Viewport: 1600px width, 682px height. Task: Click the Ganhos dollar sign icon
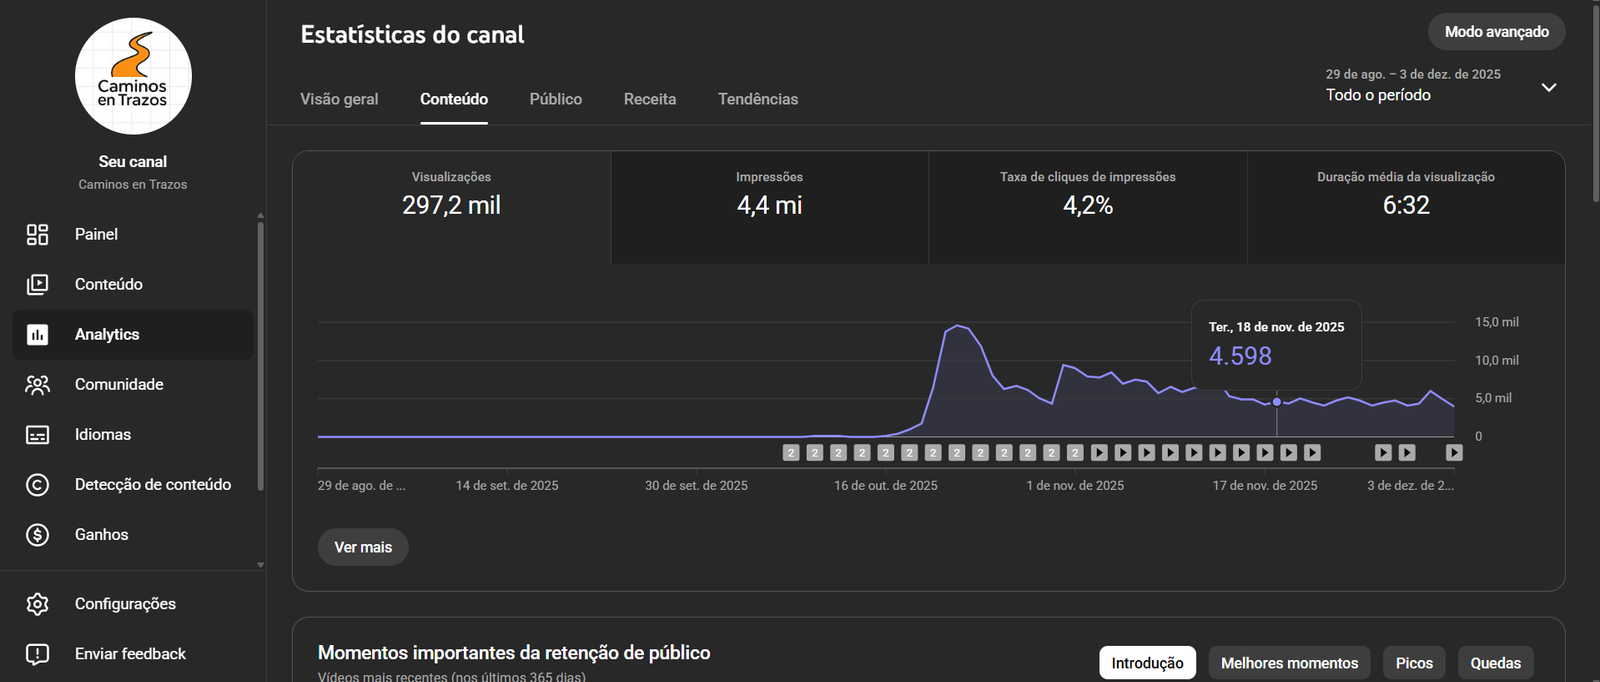tap(37, 534)
